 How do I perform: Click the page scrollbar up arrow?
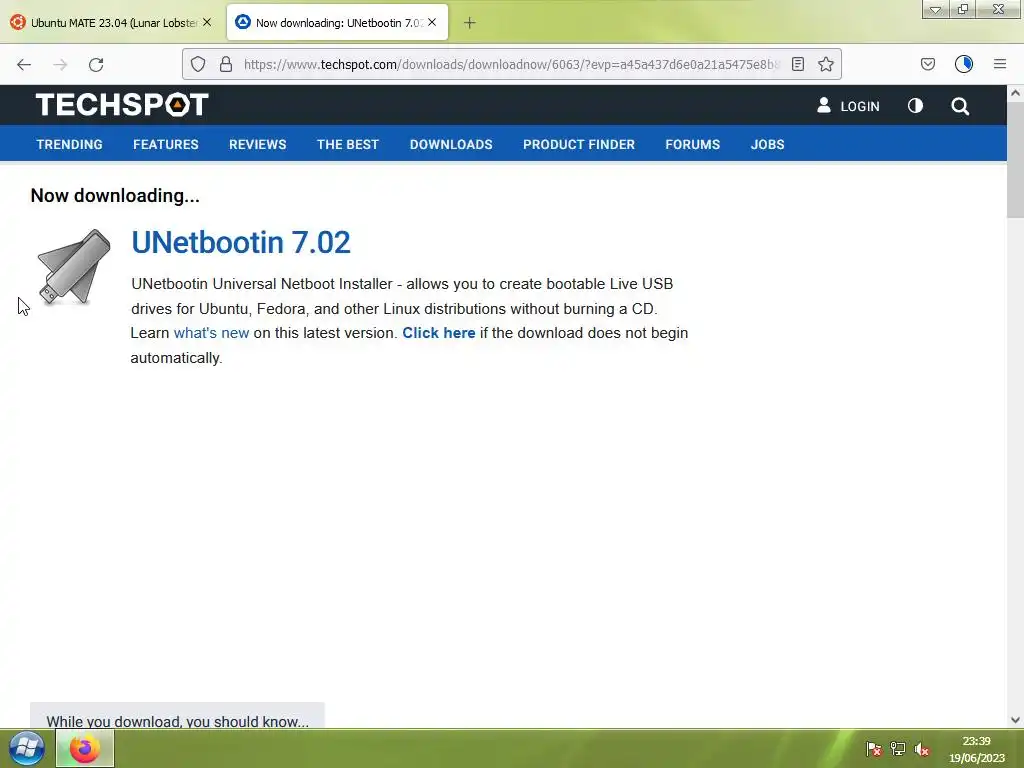tap(1015, 93)
